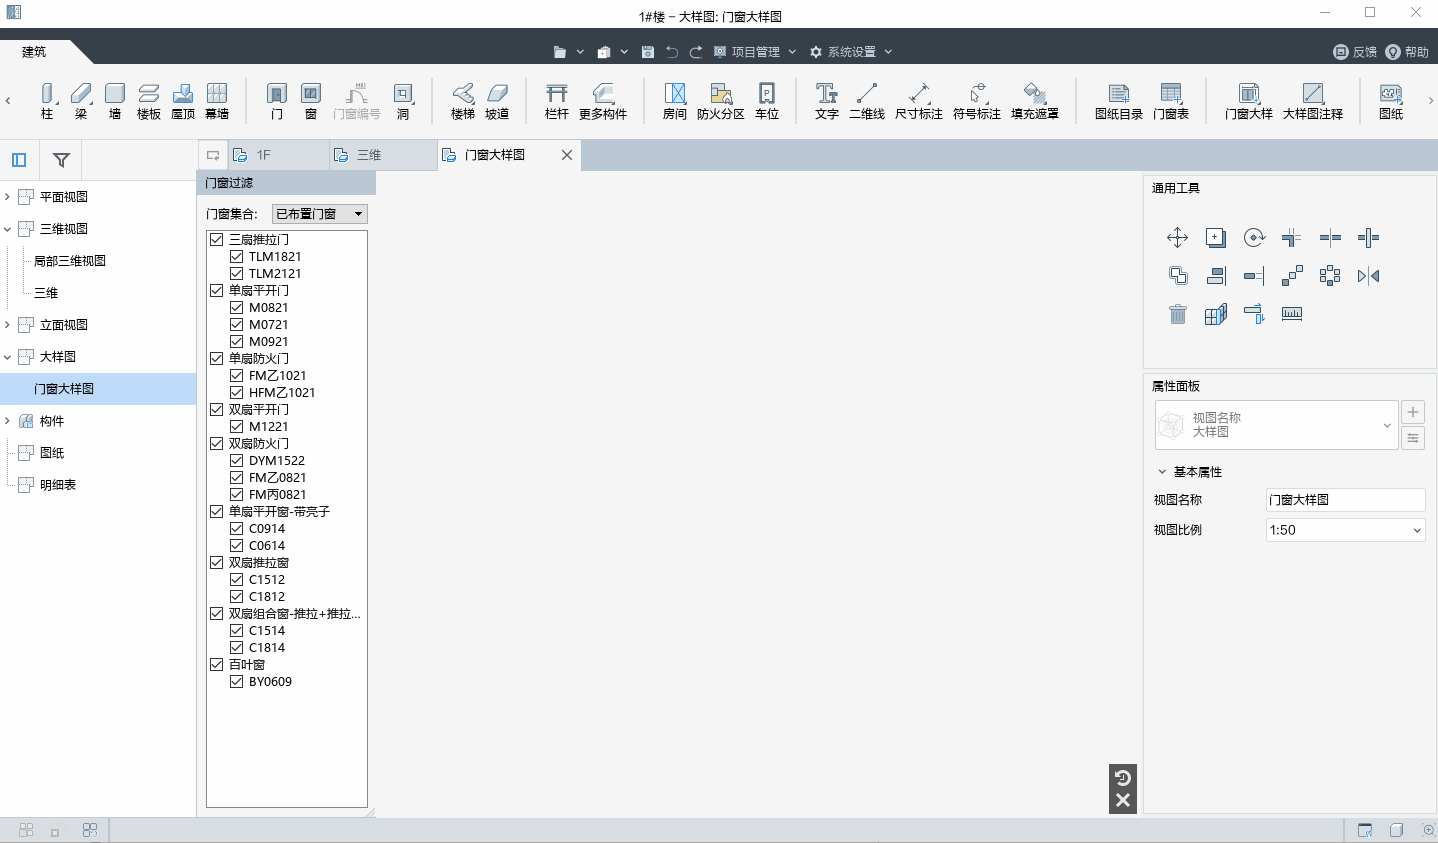This screenshot has height=843, width=1438.
Task: Click the move tool in 通用工具
Action: [1177, 237]
